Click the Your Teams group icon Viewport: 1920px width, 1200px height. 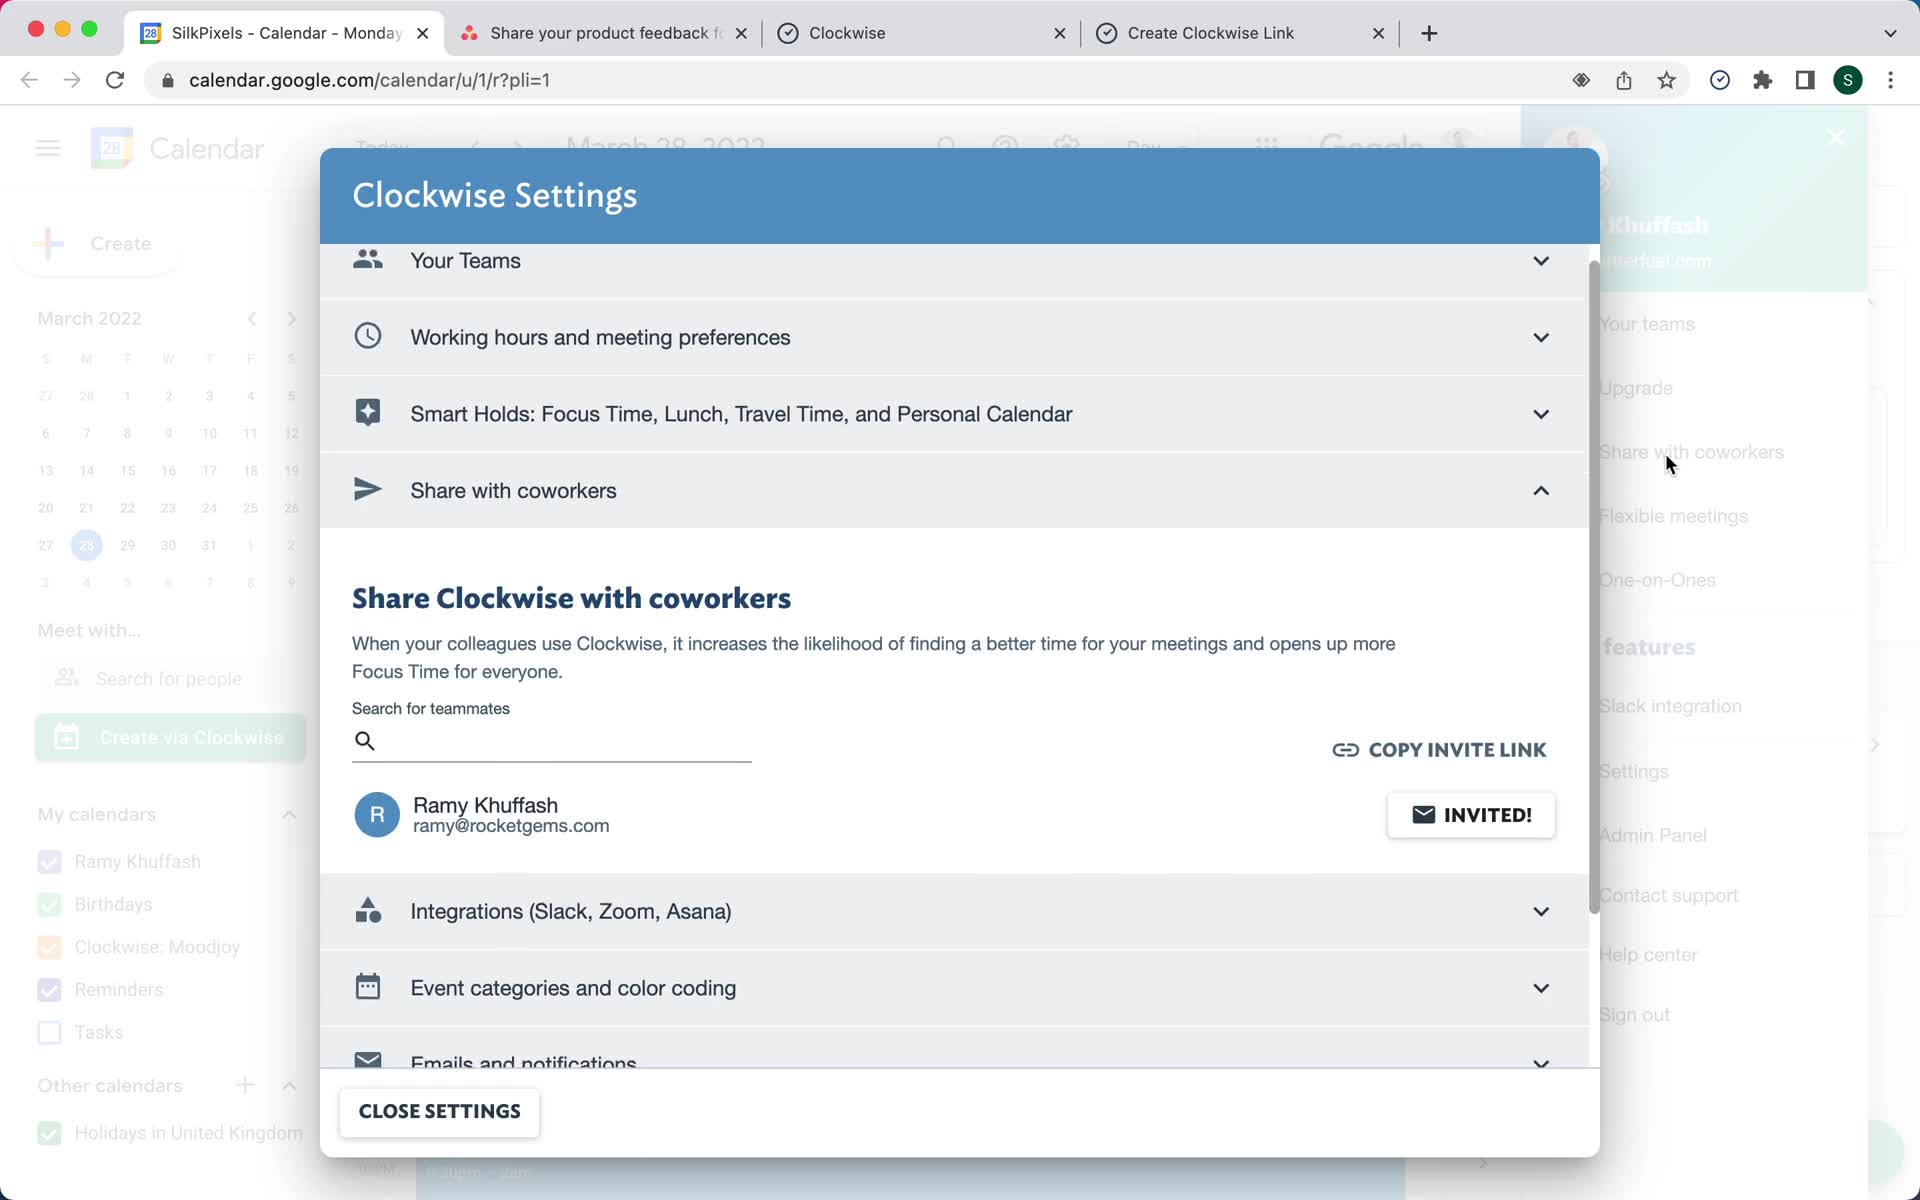click(368, 259)
